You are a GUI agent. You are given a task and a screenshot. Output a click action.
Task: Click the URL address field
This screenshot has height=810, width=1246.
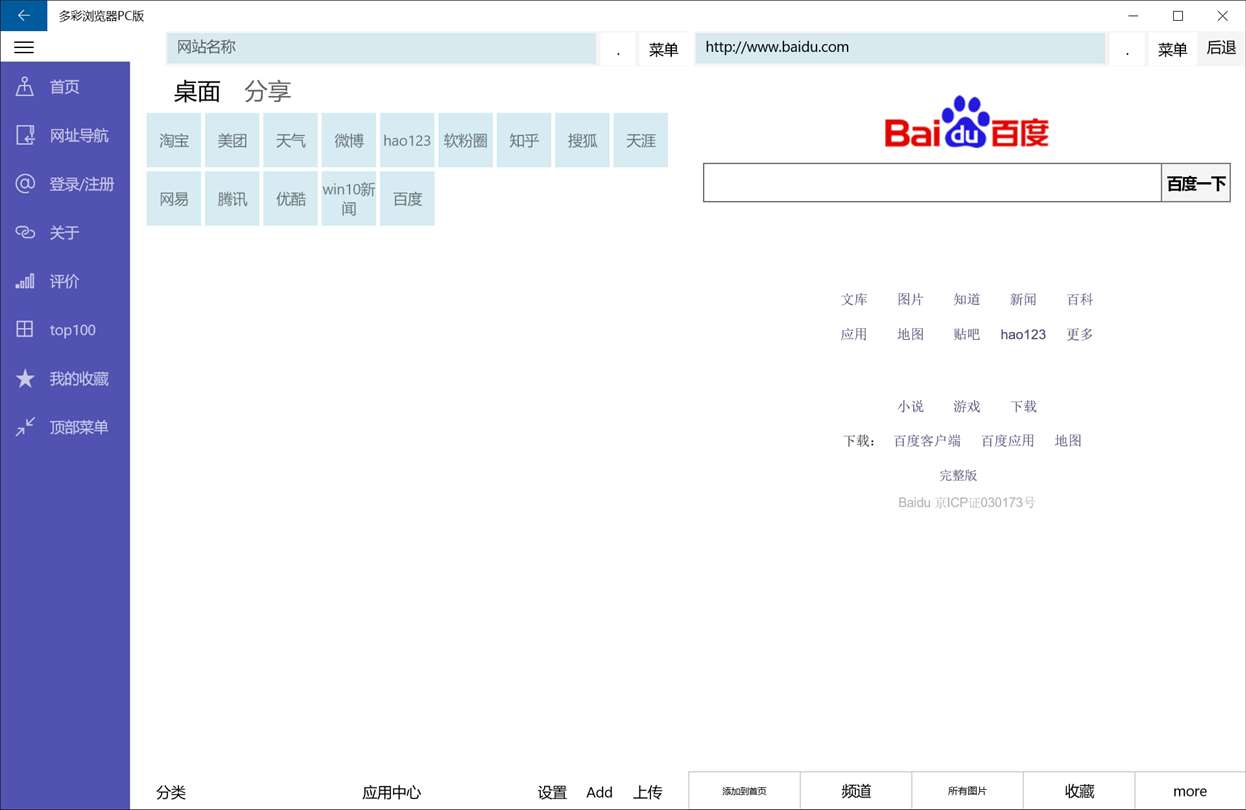(x=901, y=47)
